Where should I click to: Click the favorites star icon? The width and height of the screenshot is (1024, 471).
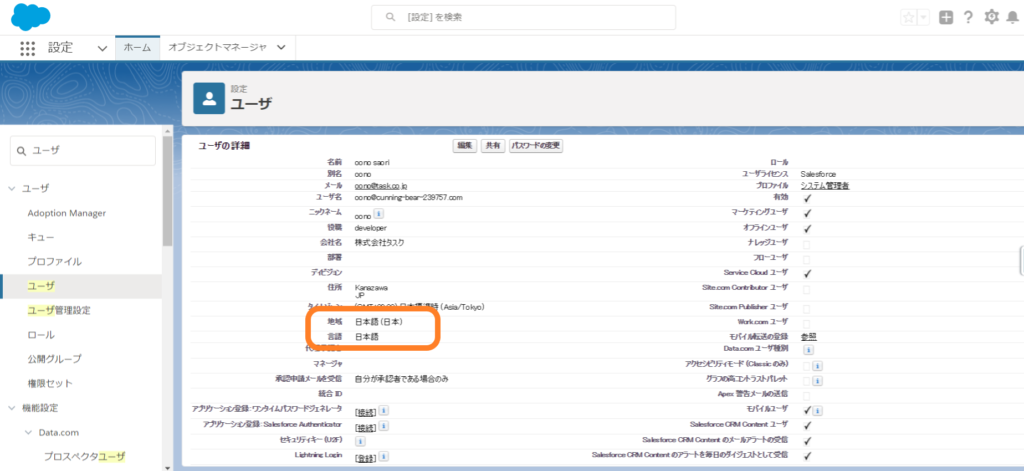[x=908, y=18]
